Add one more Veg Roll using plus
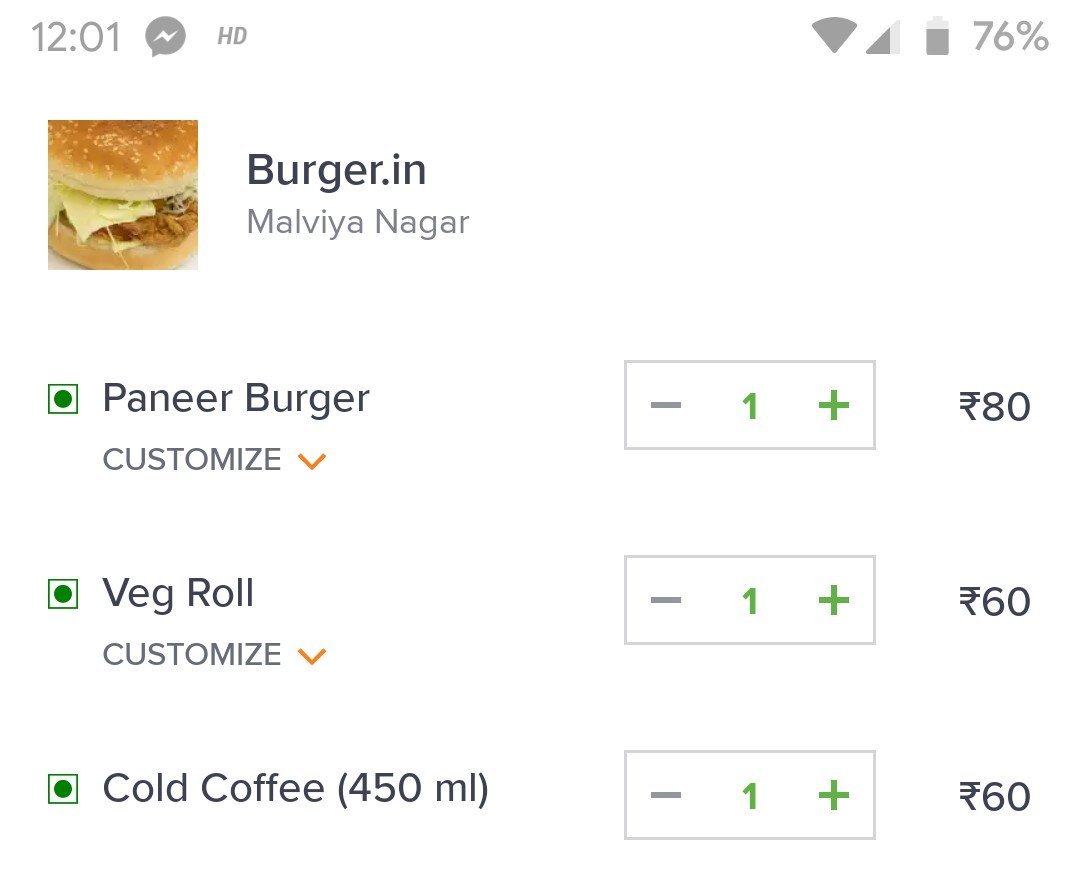1080x877 pixels. [x=833, y=600]
